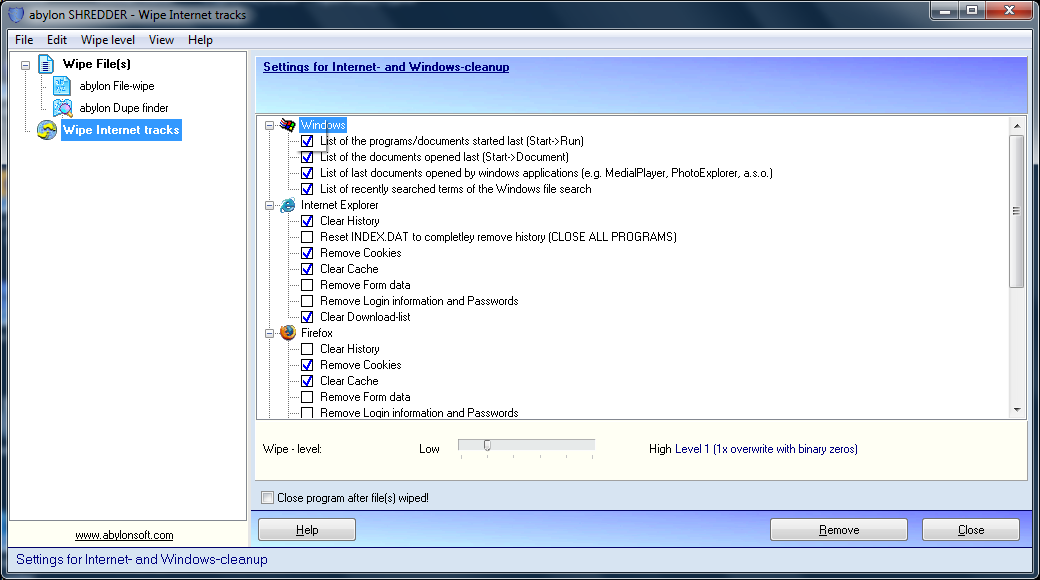1040x580 pixels.
Task: Click the Close button at the bottom right
Action: 971,530
